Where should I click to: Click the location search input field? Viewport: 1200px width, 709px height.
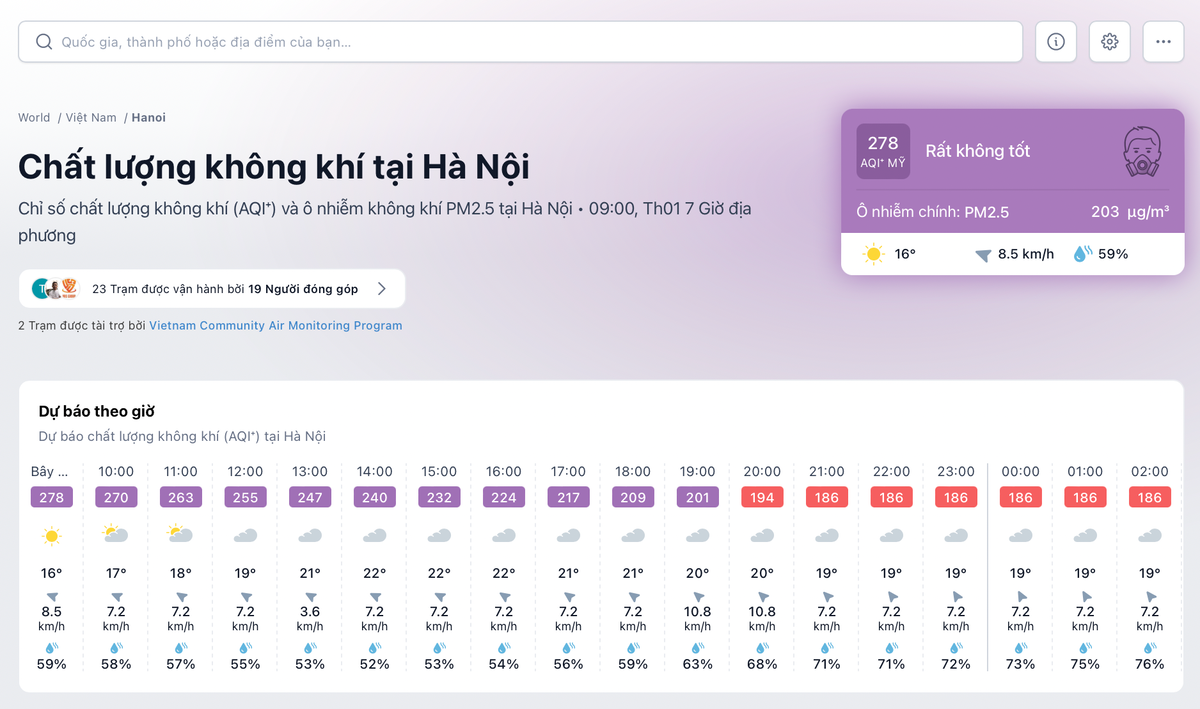coord(400,41)
